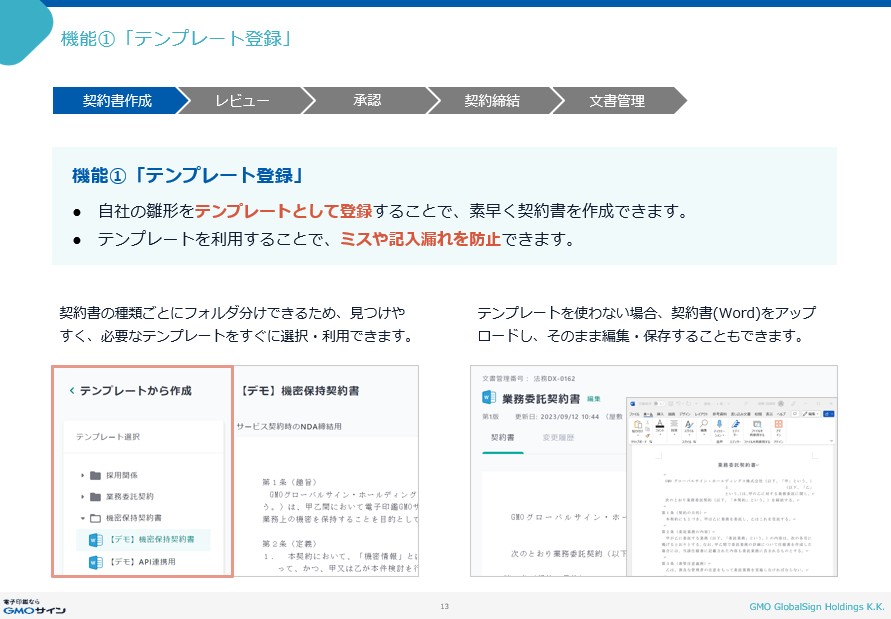The height and width of the screenshot is (619, 891).
Task: Click the 採用関係 folder icon
Action: (x=95, y=474)
